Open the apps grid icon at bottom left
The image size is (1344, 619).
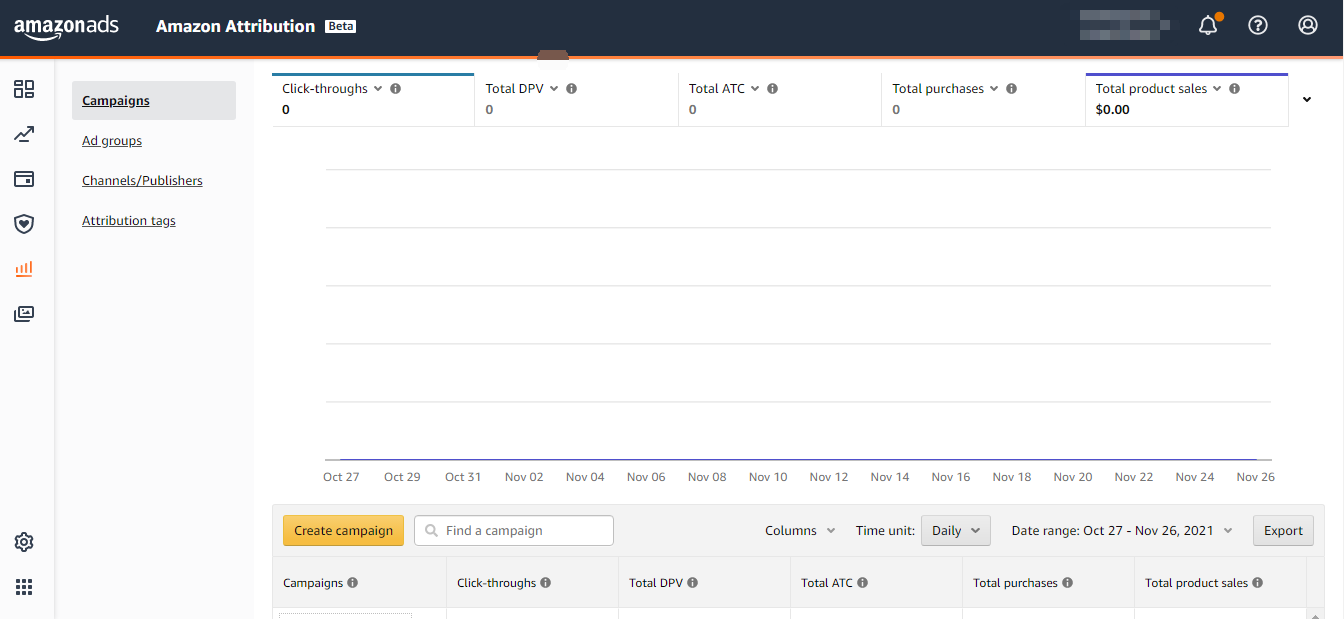click(24, 587)
